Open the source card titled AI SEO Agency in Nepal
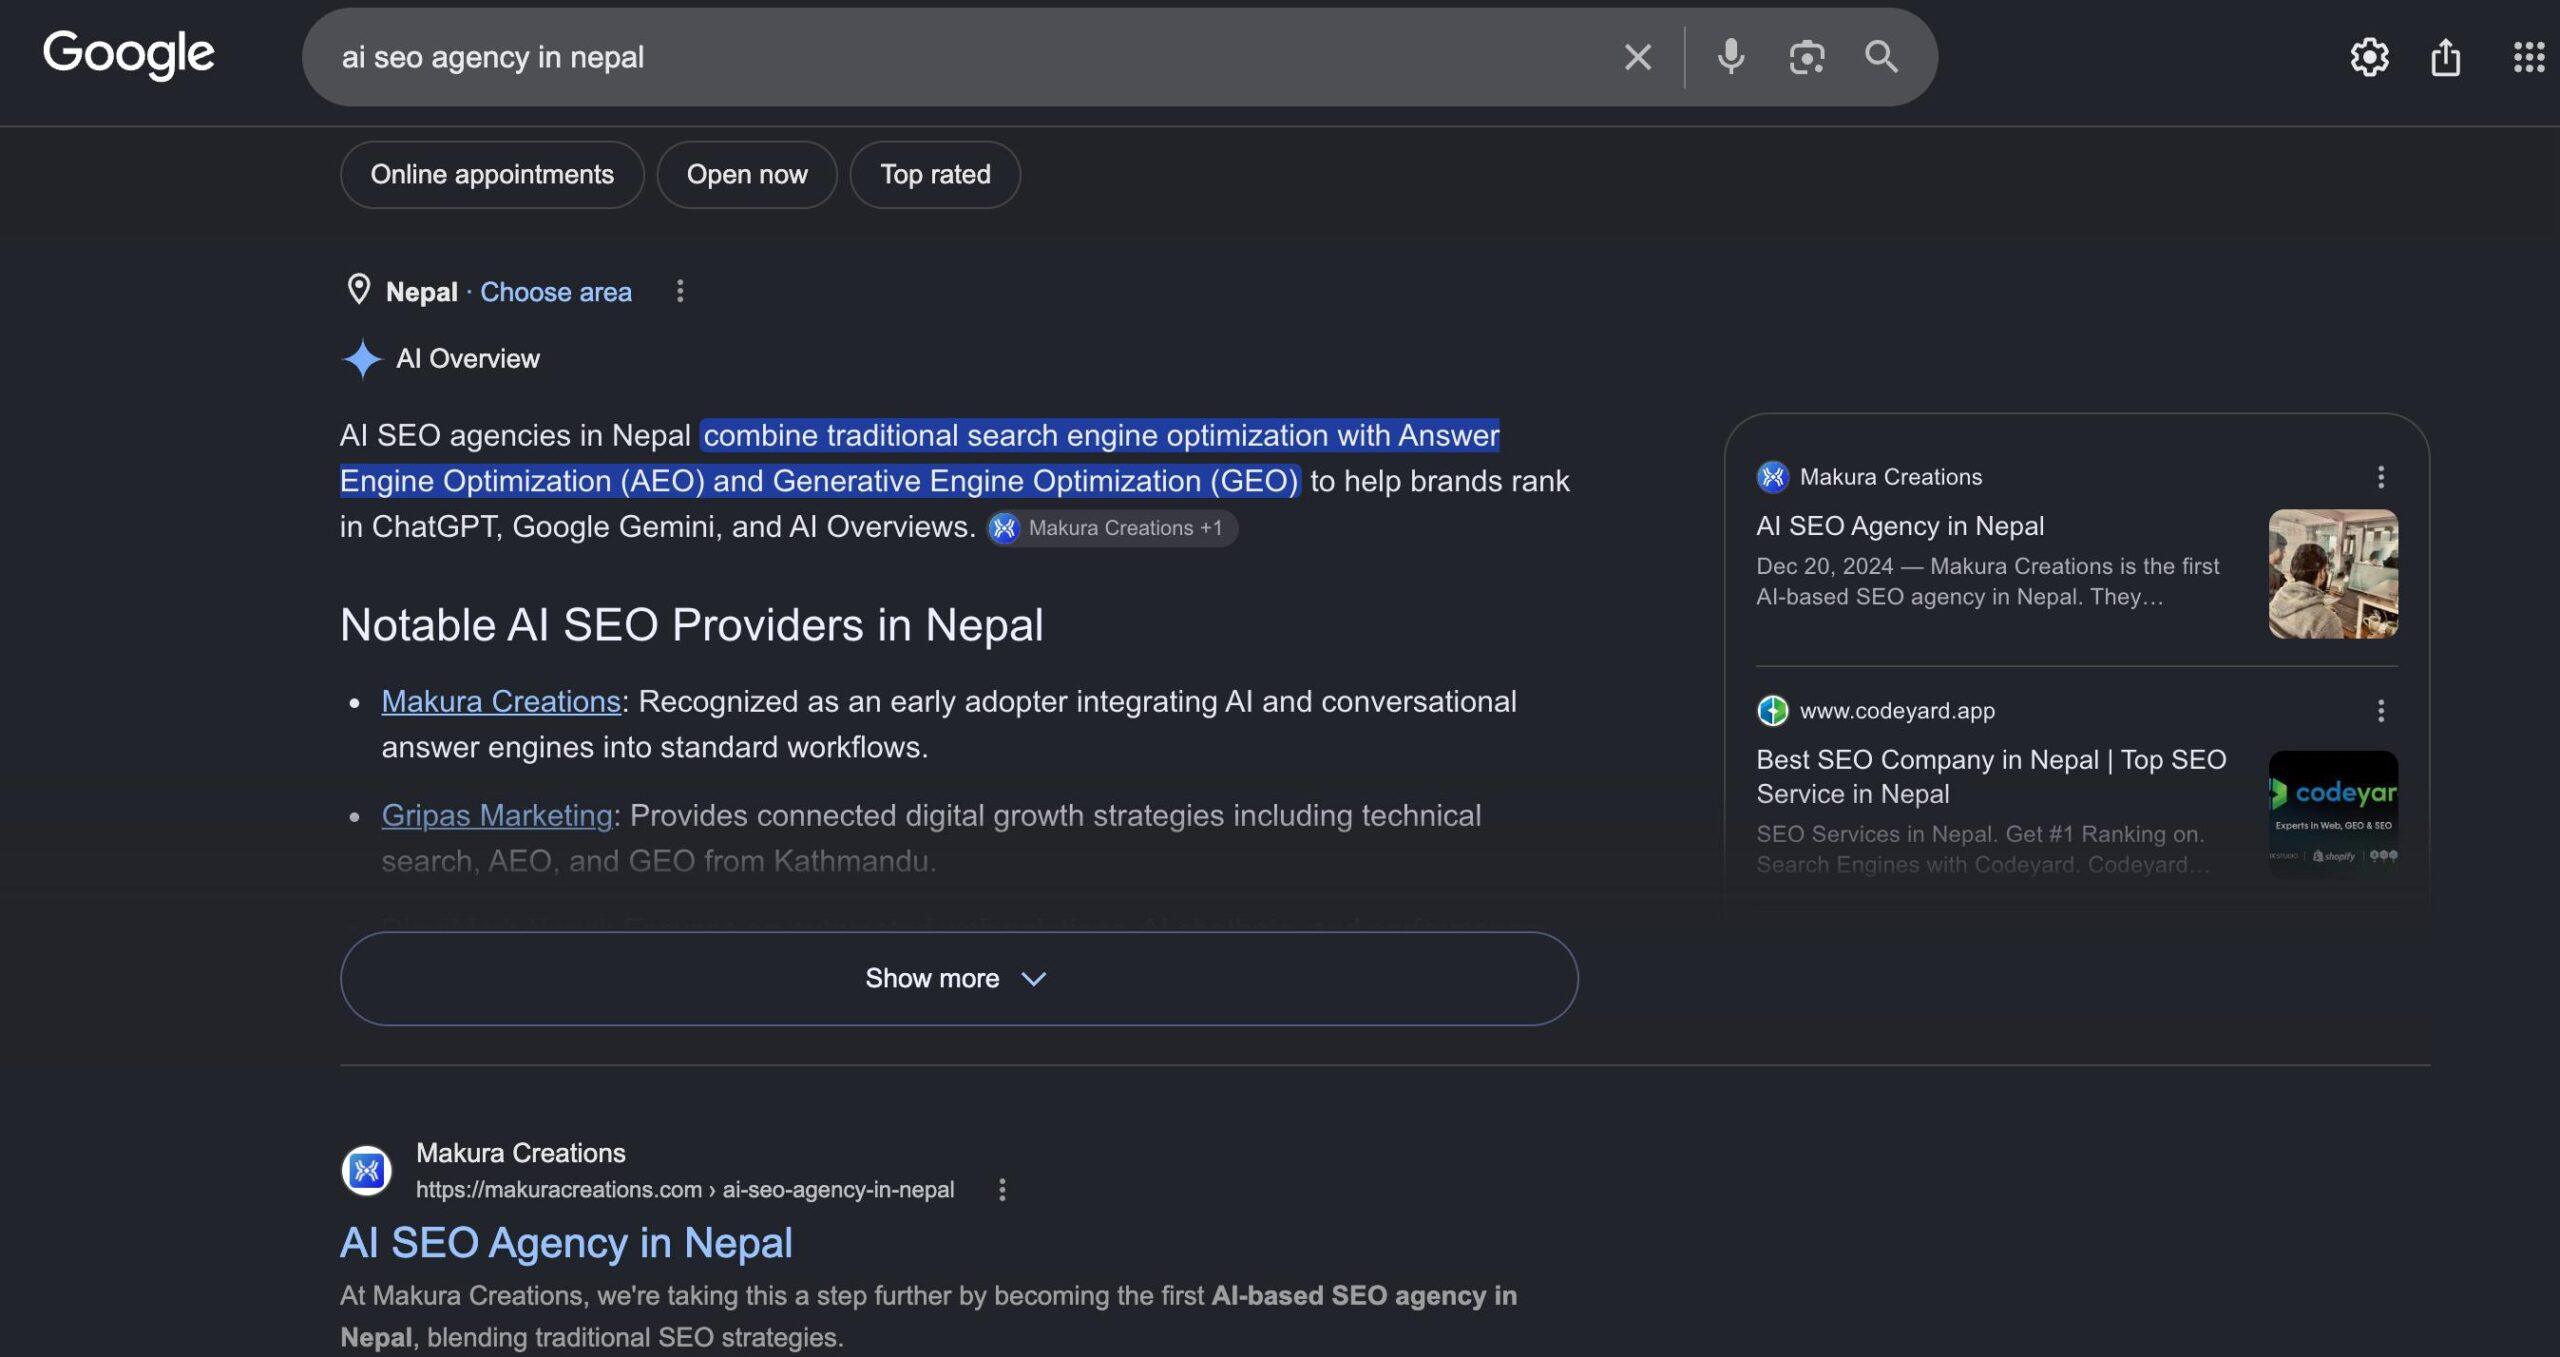Screen dimensions: 2560x1357 pyautogui.click(x=1900, y=525)
